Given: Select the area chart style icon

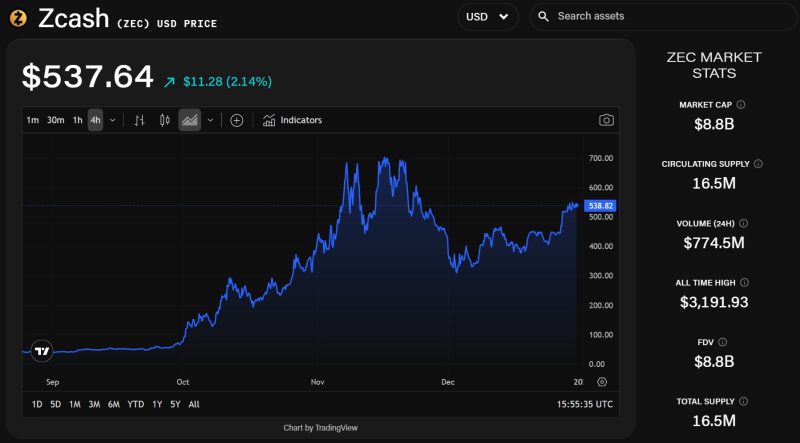Looking at the screenshot, I should (x=189, y=120).
